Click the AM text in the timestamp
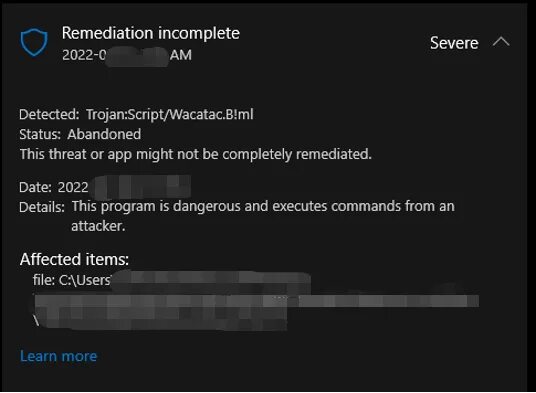The width and height of the screenshot is (536, 393). 180,55
